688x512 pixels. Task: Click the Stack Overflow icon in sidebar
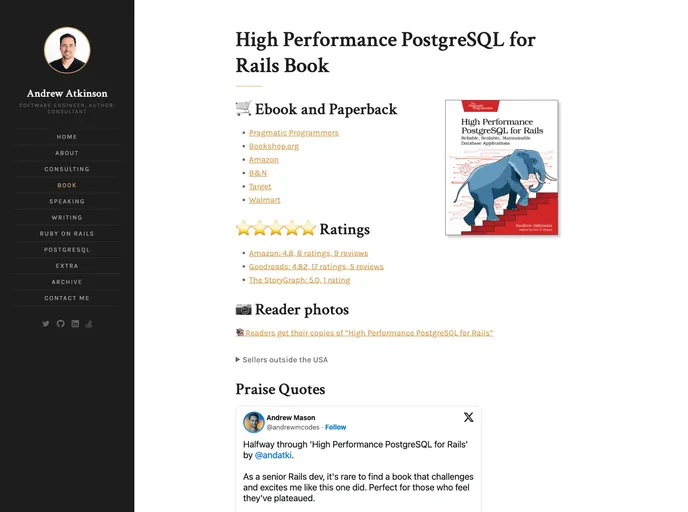coord(89,324)
